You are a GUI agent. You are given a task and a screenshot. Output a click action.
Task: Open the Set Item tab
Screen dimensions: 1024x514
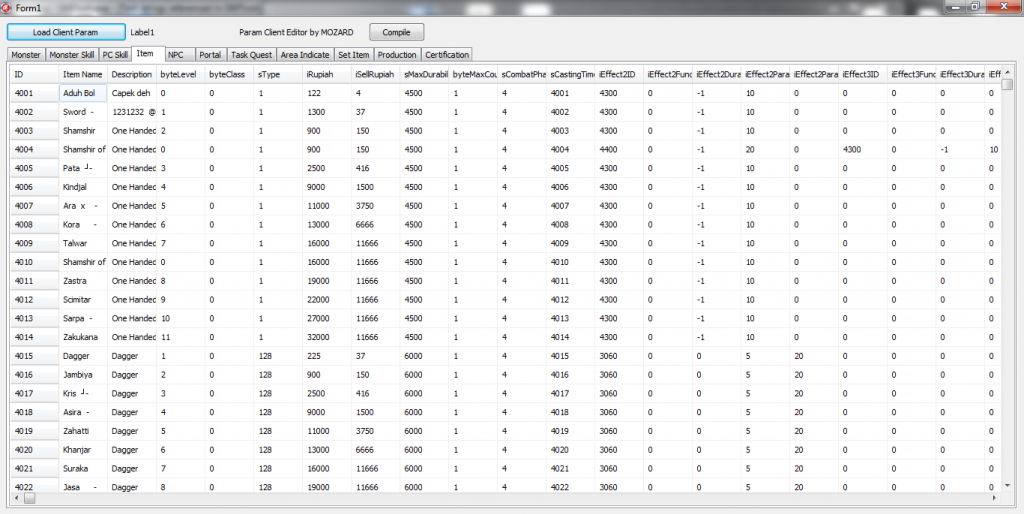pos(354,55)
